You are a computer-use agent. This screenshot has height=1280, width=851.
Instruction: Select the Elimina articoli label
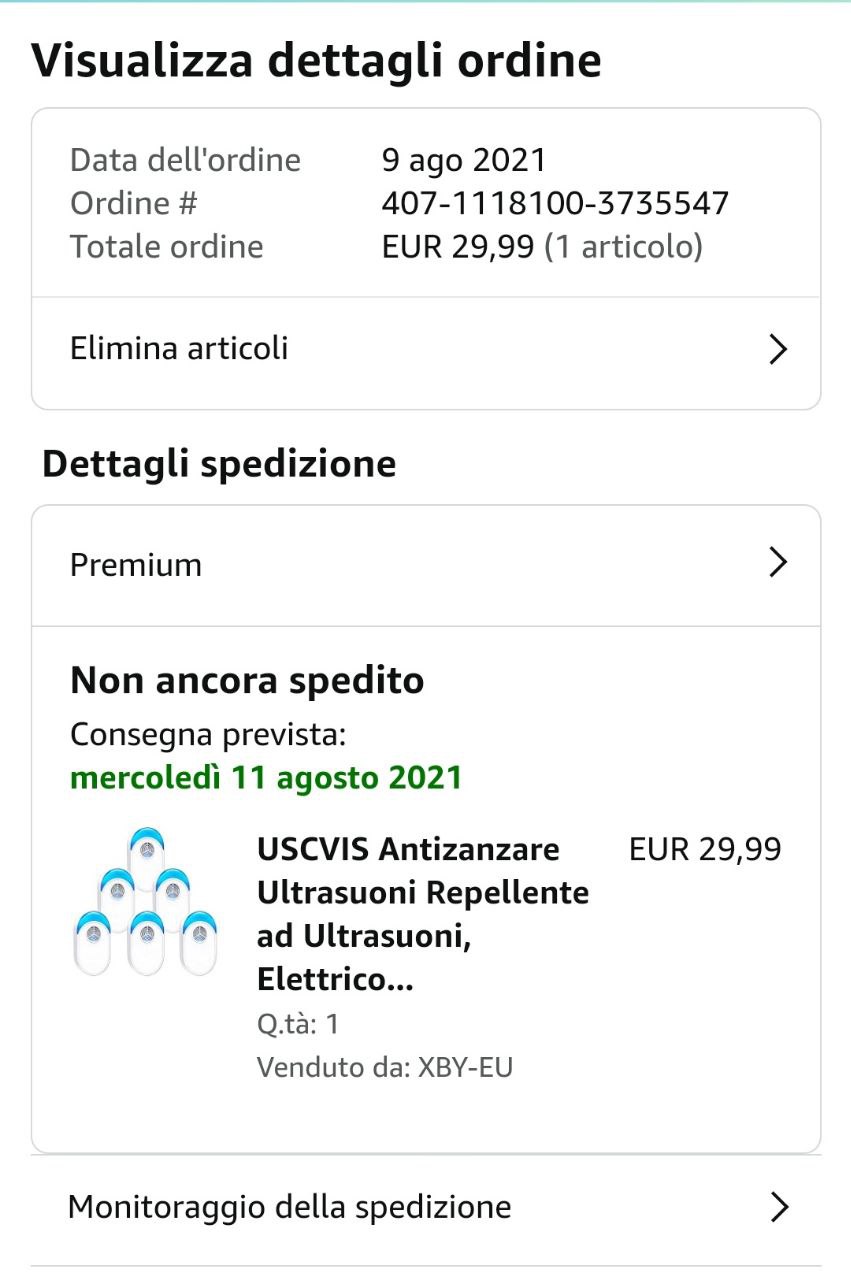click(179, 348)
